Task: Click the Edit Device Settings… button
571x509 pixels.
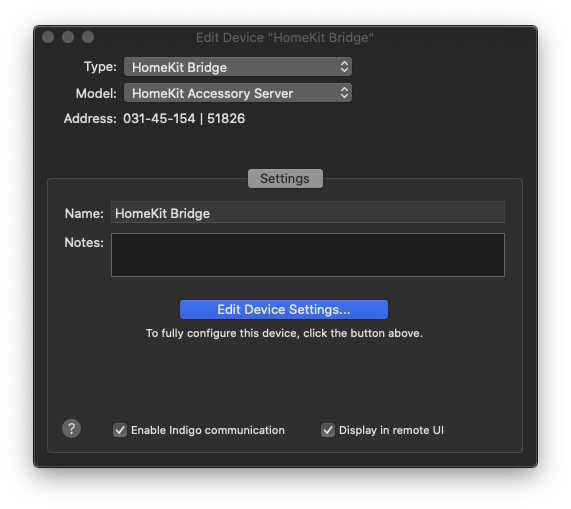Action: [x=284, y=310]
